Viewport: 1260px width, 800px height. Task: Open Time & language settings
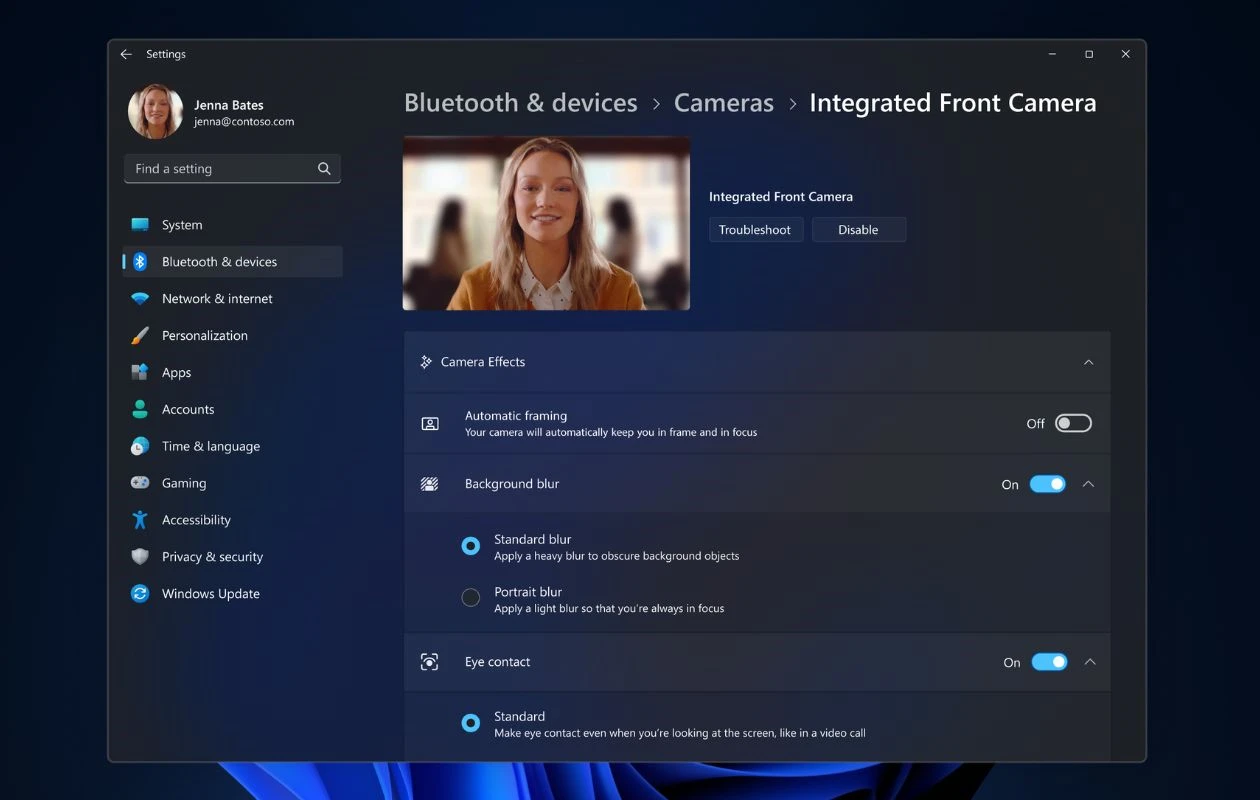pos(232,446)
